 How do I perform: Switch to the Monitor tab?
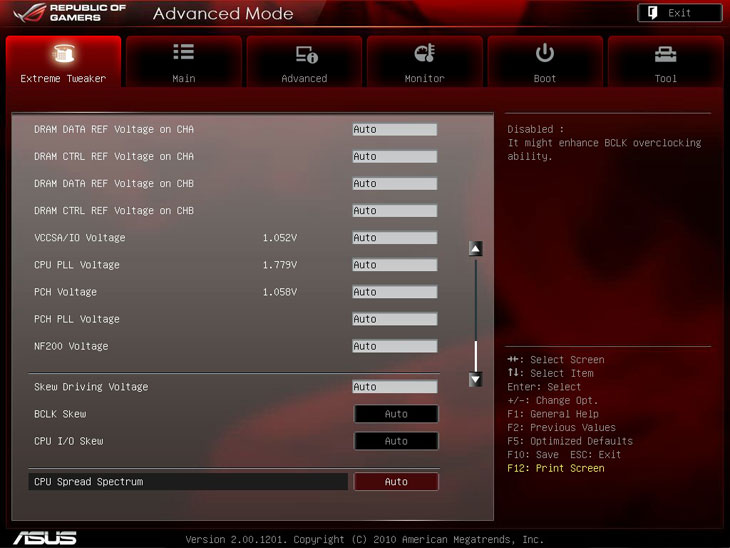[424, 63]
